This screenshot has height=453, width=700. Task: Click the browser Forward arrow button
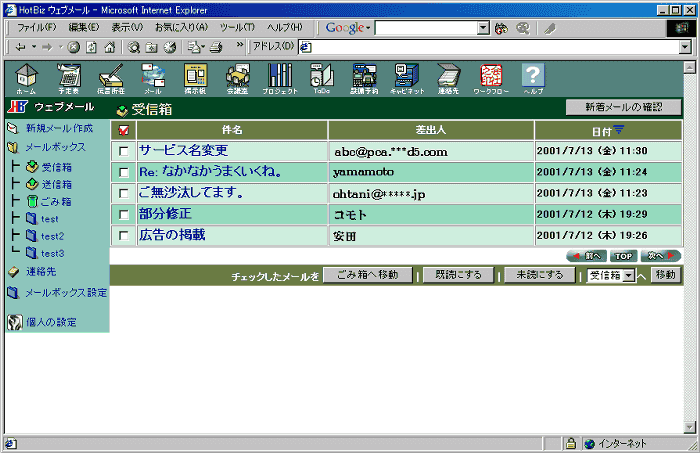[47, 47]
